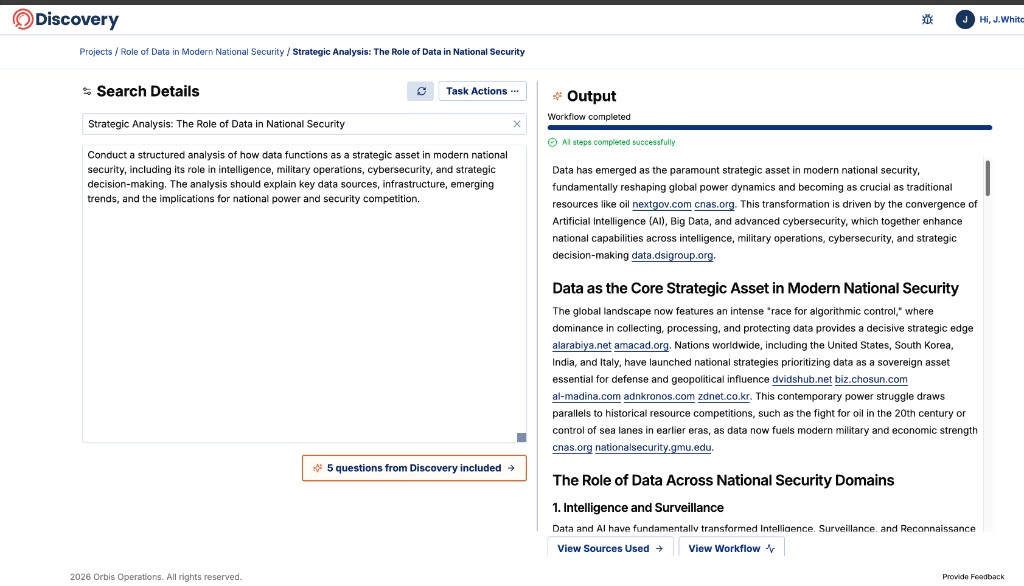1024x586 pixels.
Task: Clear the title using the X icon
Action: click(x=517, y=123)
